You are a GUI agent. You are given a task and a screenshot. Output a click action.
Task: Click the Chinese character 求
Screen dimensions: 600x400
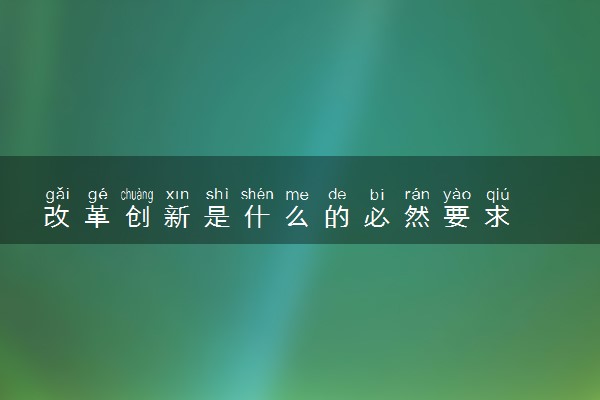[497, 216]
